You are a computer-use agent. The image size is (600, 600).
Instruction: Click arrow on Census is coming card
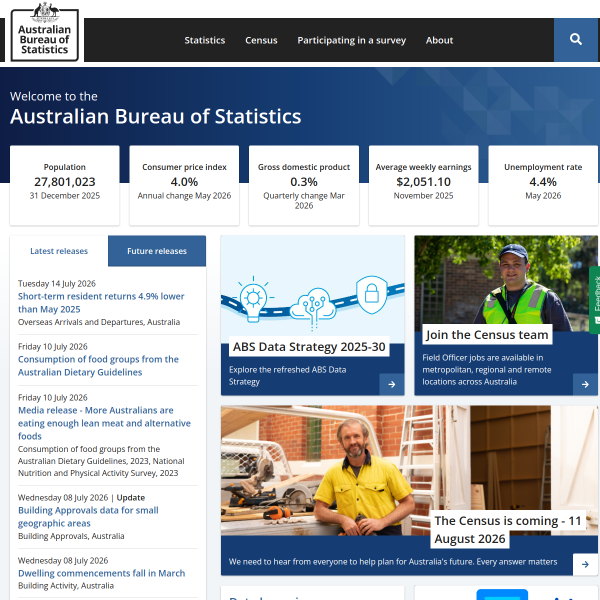pos(585,564)
